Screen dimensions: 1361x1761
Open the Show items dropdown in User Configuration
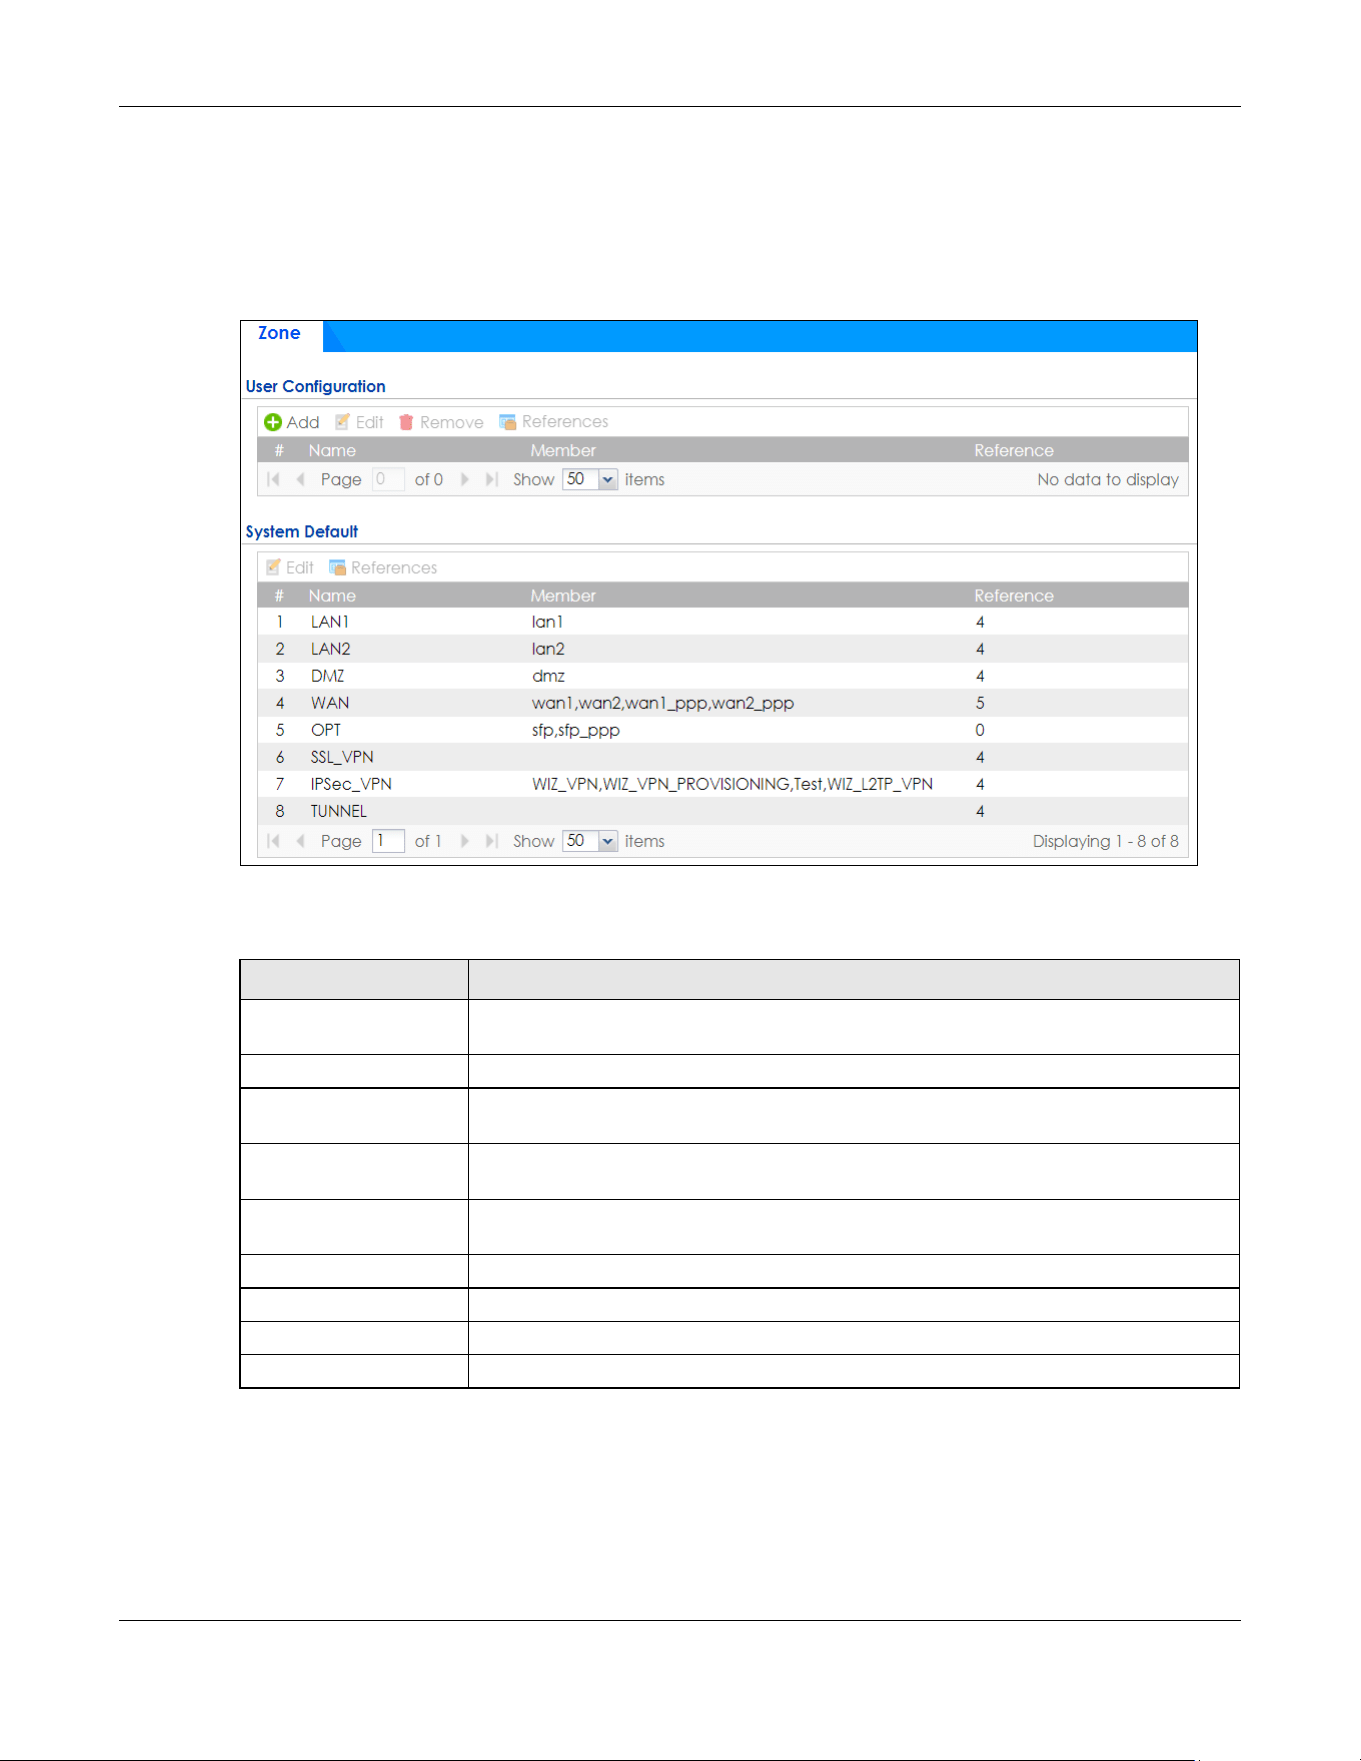(608, 480)
